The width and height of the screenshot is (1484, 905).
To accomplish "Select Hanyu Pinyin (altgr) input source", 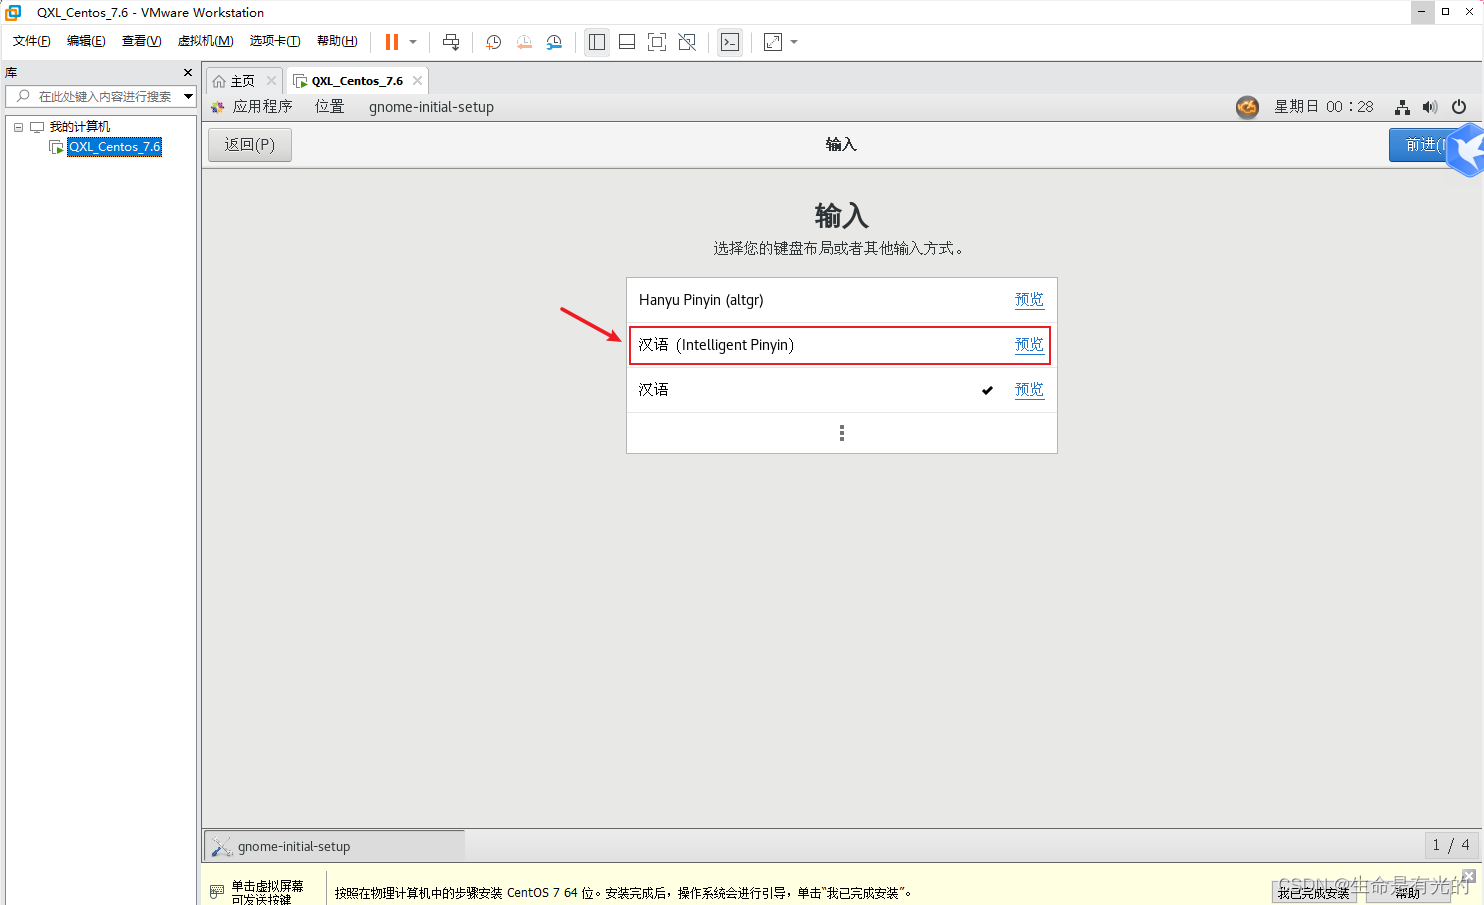I will [x=841, y=300].
